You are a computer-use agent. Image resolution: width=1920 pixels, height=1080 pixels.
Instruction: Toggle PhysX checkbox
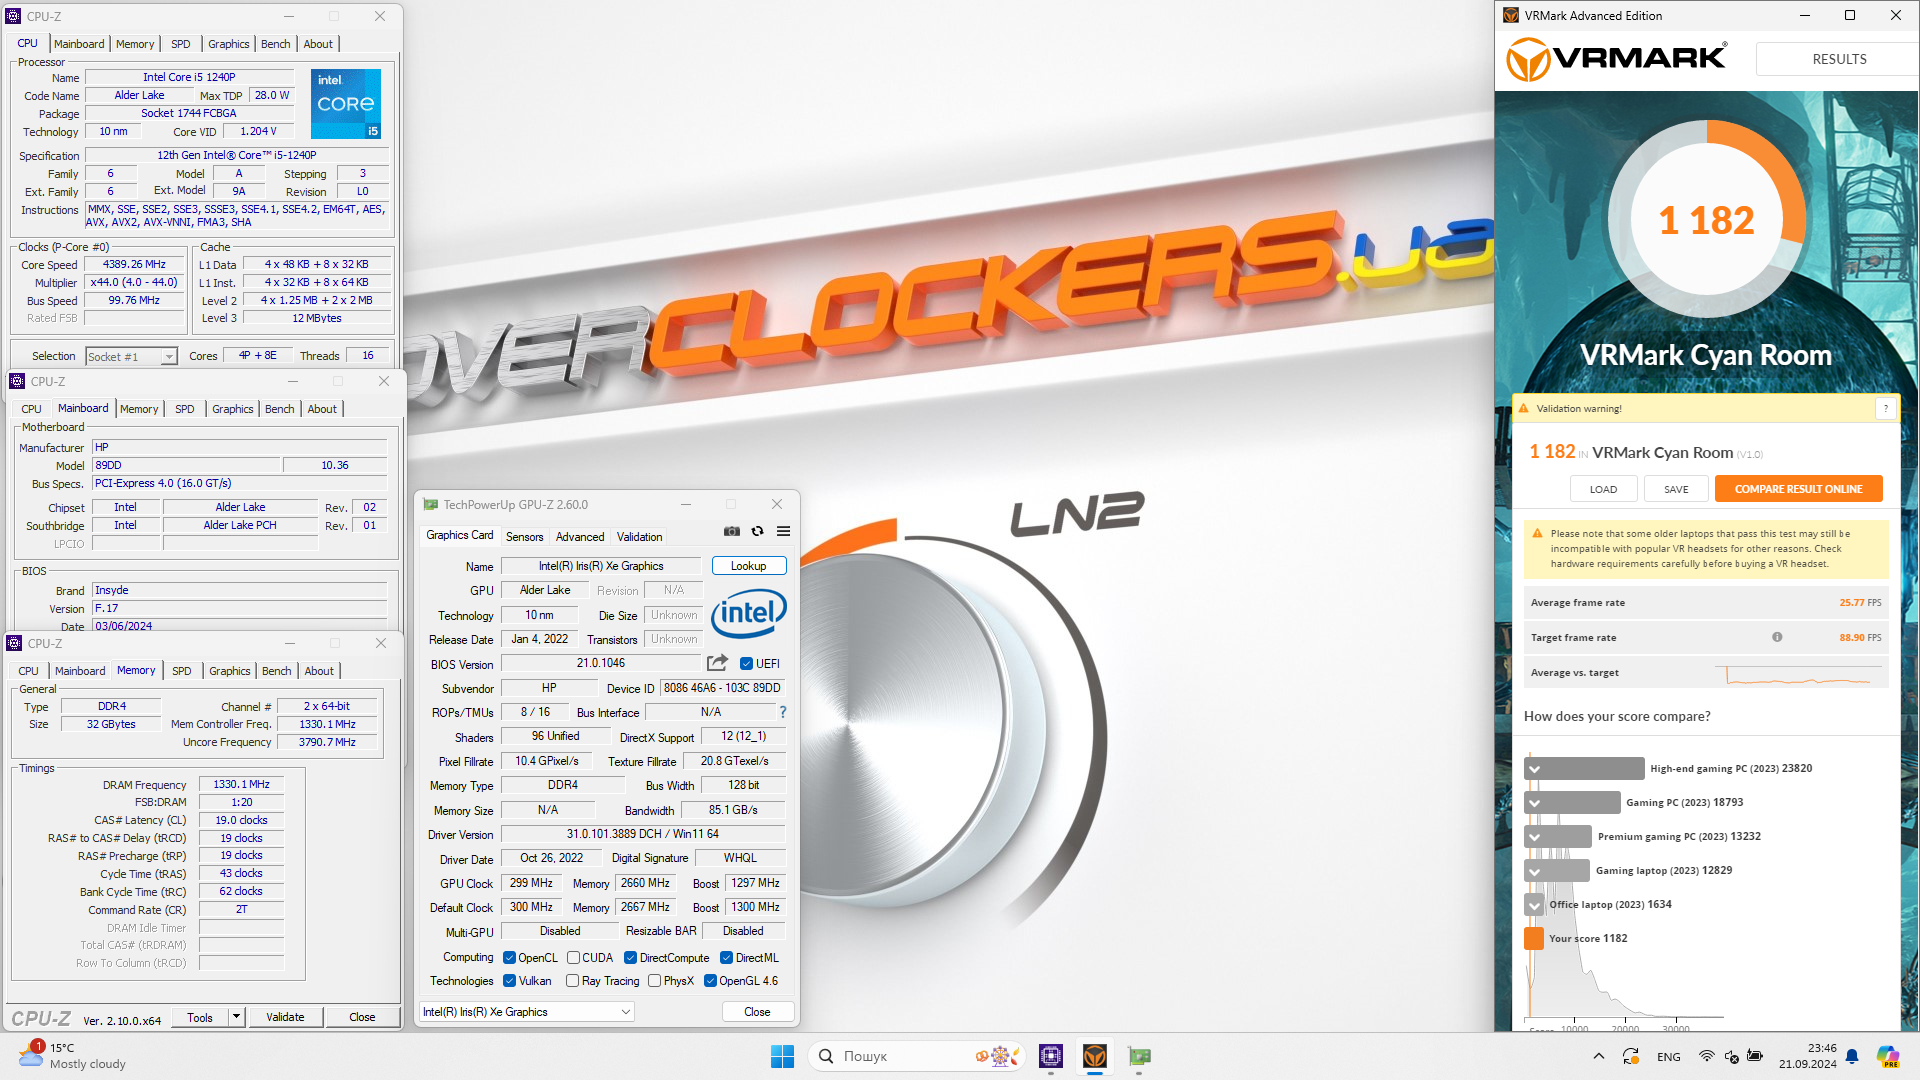(654, 981)
